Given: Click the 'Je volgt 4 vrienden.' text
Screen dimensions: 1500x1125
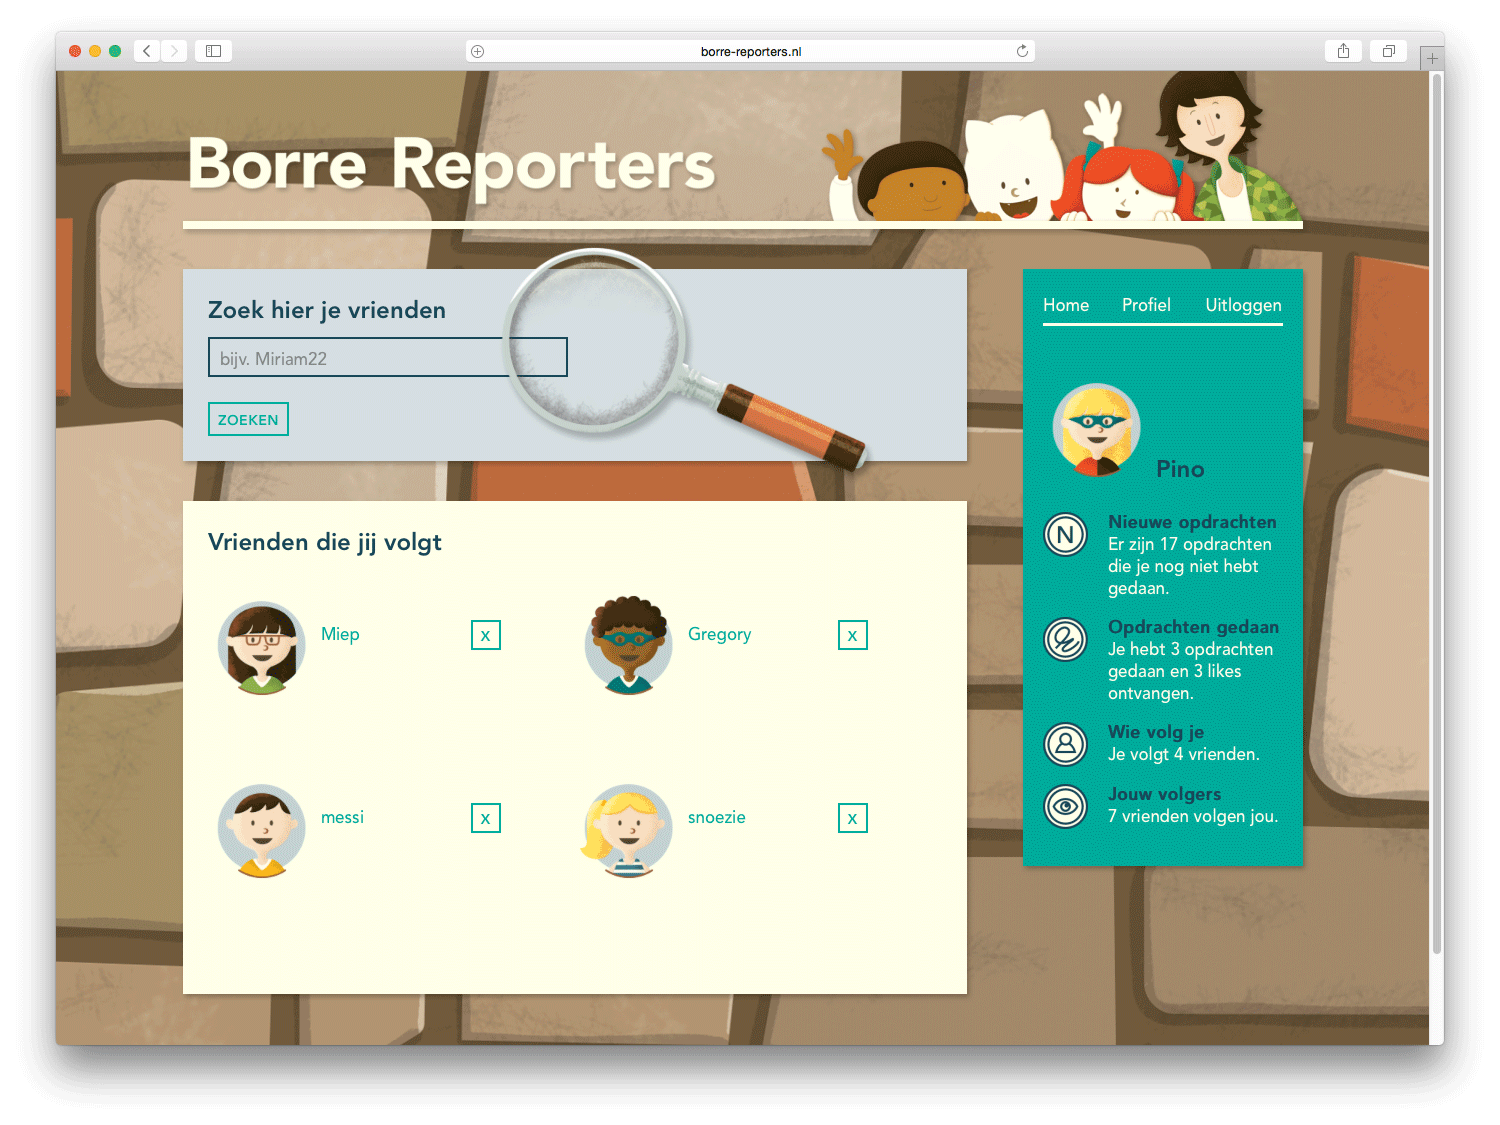Looking at the screenshot, I should [x=1184, y=754].
